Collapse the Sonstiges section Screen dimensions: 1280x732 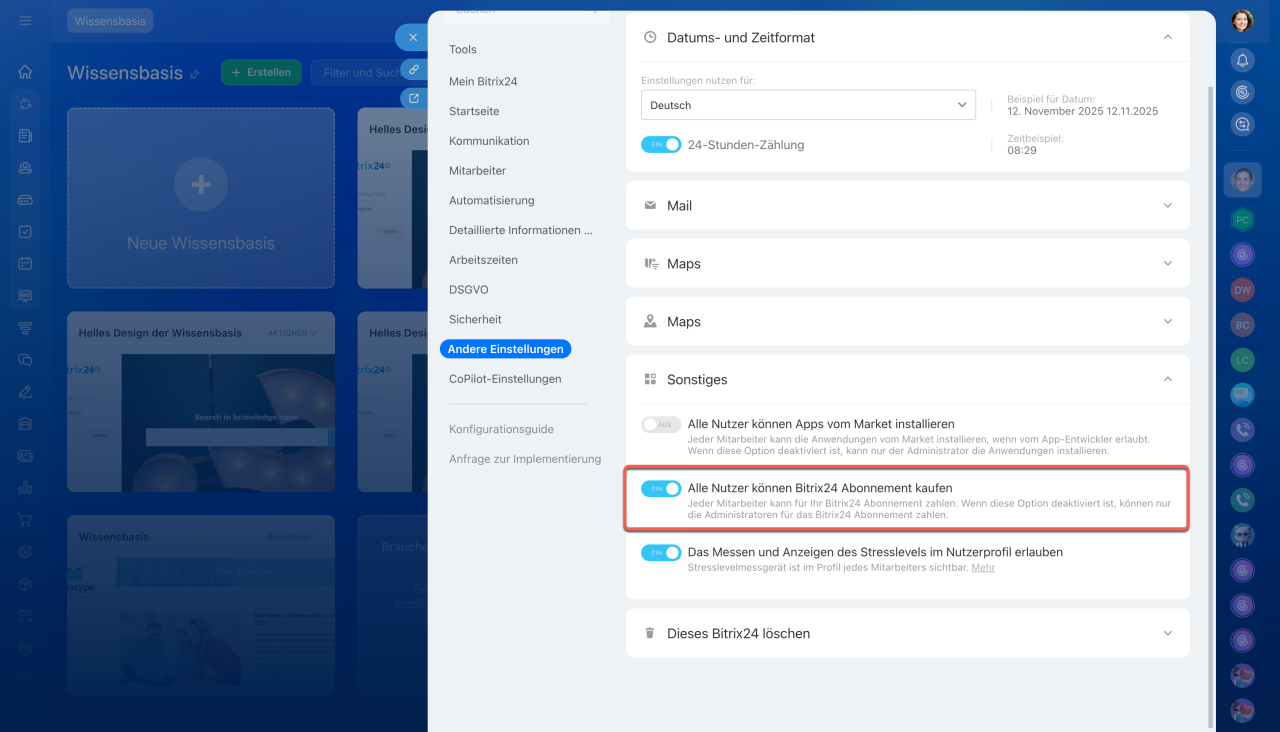pos(1167,379)
